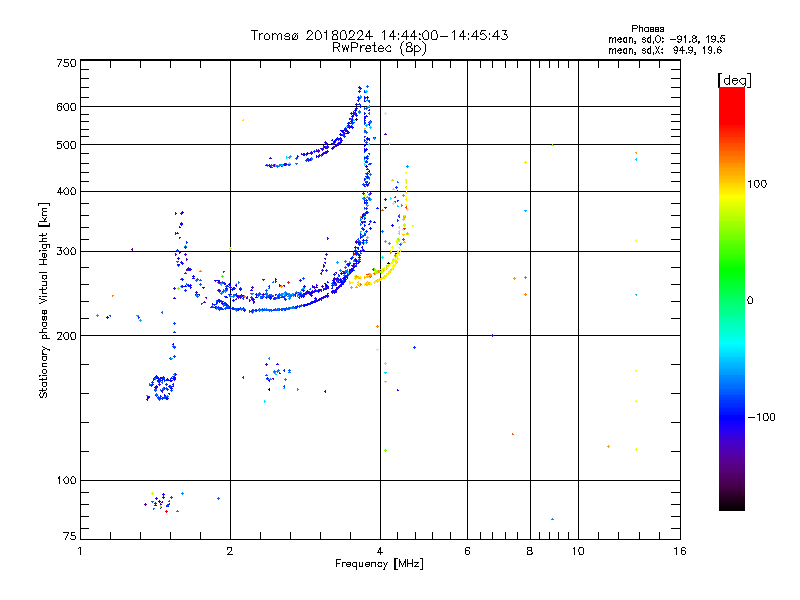
Task: Click the blue point cluster below 100 km
Action: click(x=161, y=502)
